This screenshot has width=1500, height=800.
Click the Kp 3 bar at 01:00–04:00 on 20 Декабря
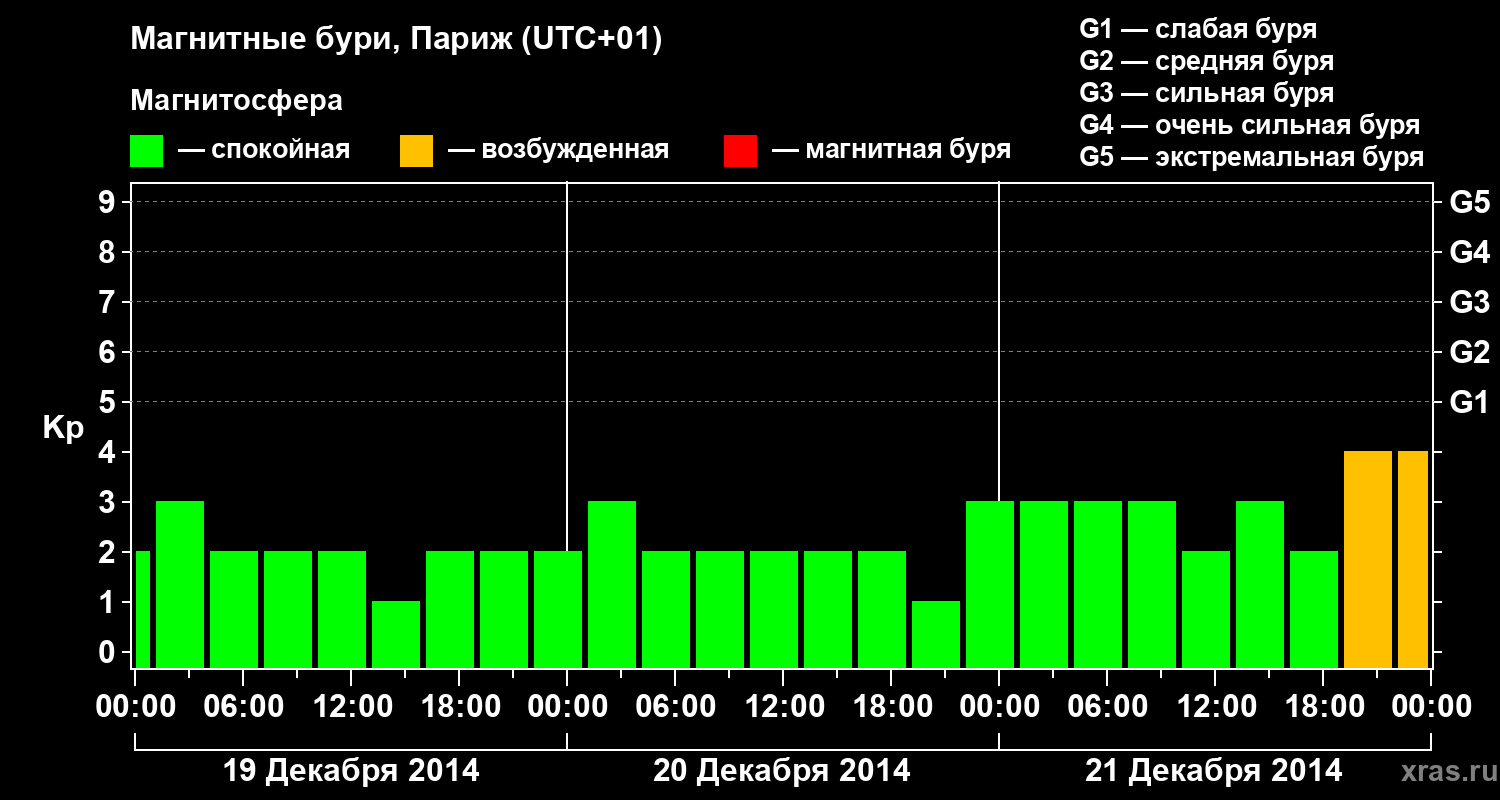(612, 584)
